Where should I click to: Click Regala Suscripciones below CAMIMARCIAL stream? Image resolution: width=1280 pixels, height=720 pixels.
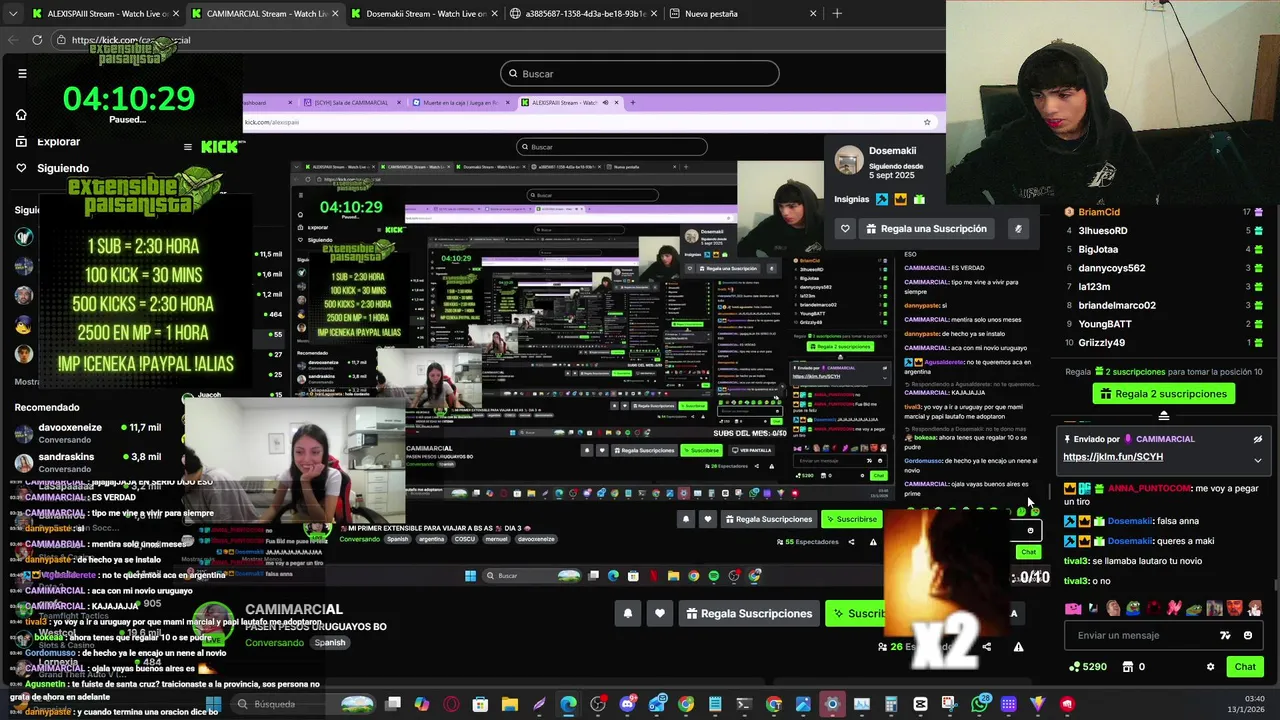coord(747,614)
